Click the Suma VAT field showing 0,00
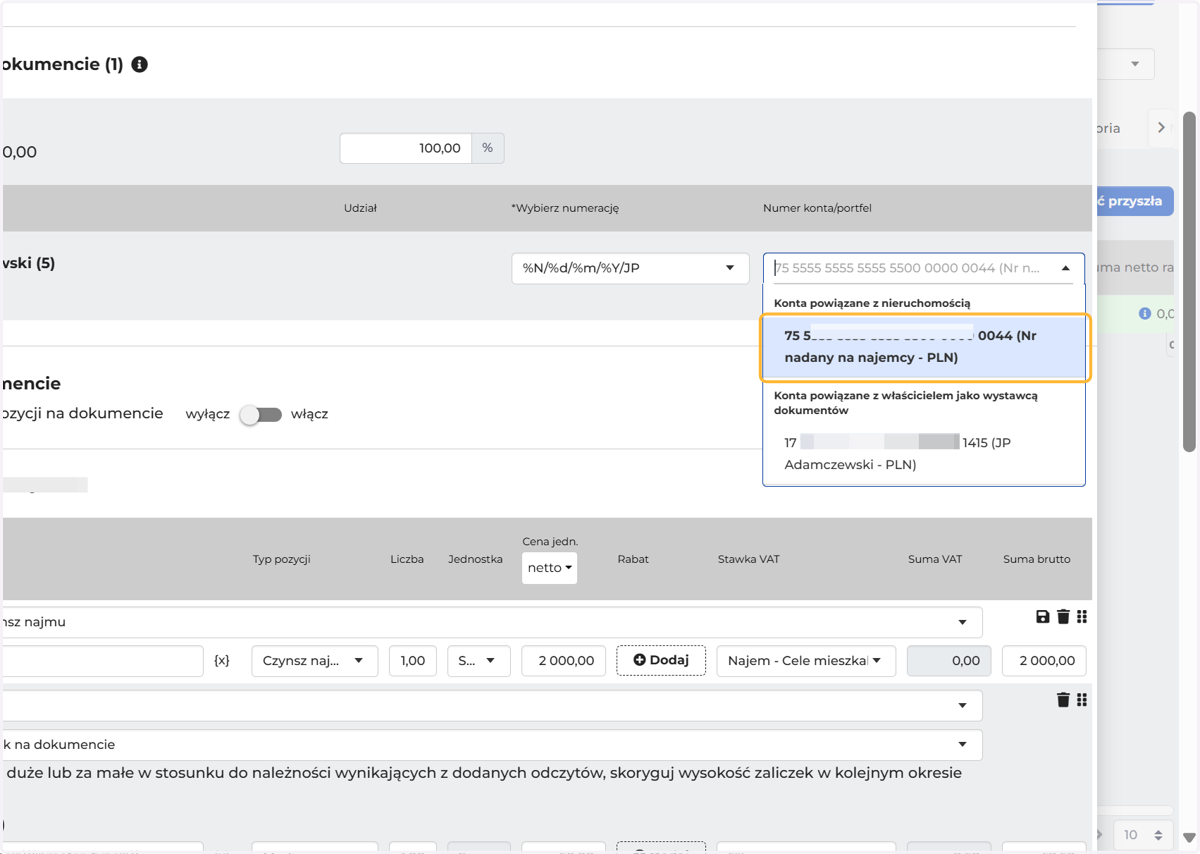The width and height of the screenshot is (1200, 854). tap(949, 661)
